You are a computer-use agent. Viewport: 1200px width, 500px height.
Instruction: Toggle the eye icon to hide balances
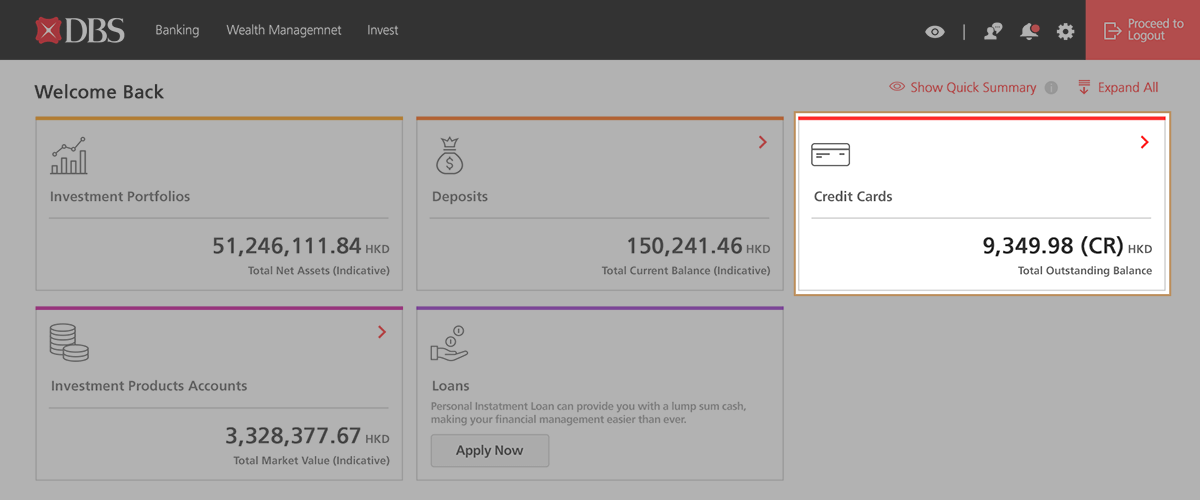(x=934, y=32)
